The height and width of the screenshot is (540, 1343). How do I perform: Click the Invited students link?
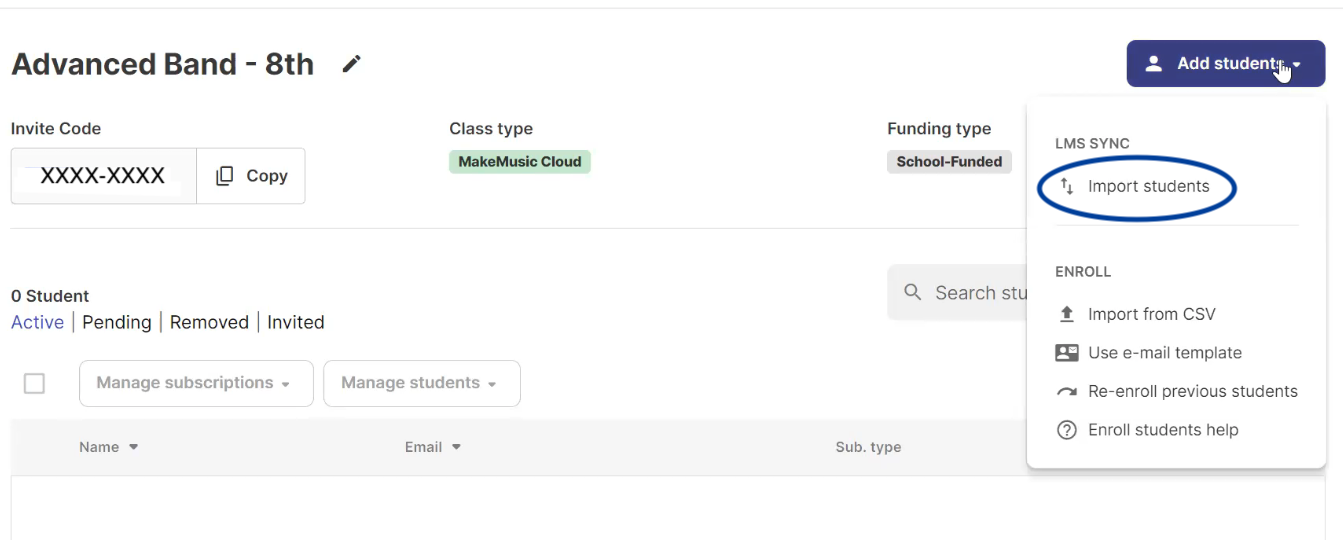pos(296,322)
